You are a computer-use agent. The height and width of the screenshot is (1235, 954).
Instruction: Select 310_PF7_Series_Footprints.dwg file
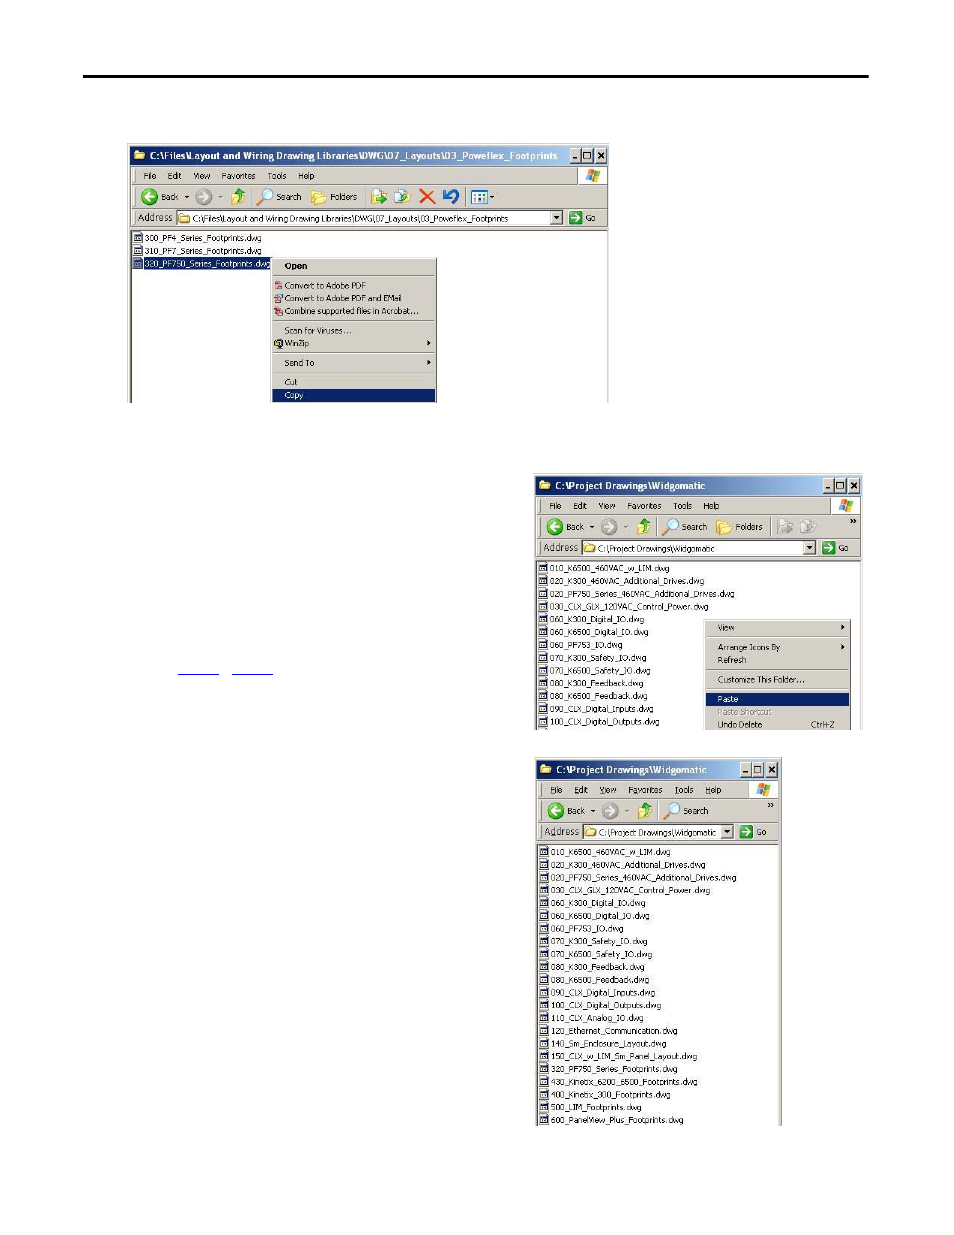197,251
